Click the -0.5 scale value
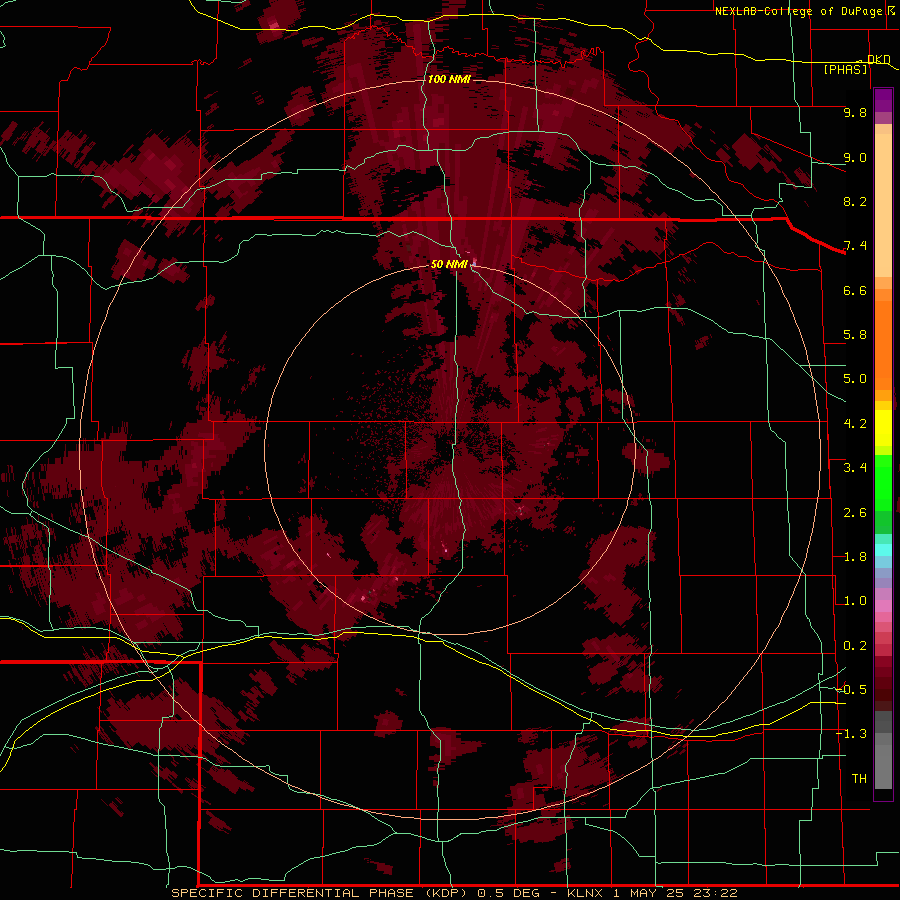This screenshot has width=900, height=900. click(852, 690)
